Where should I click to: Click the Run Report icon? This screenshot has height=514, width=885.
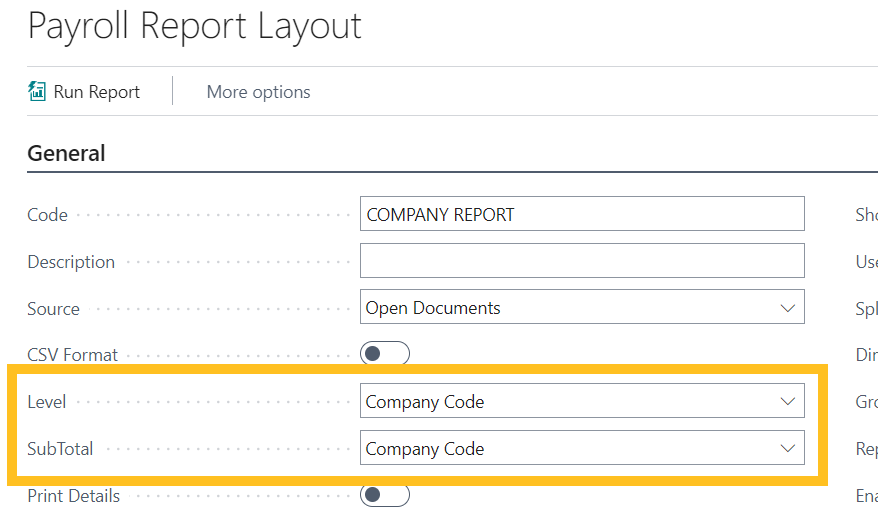coord(37,92)
